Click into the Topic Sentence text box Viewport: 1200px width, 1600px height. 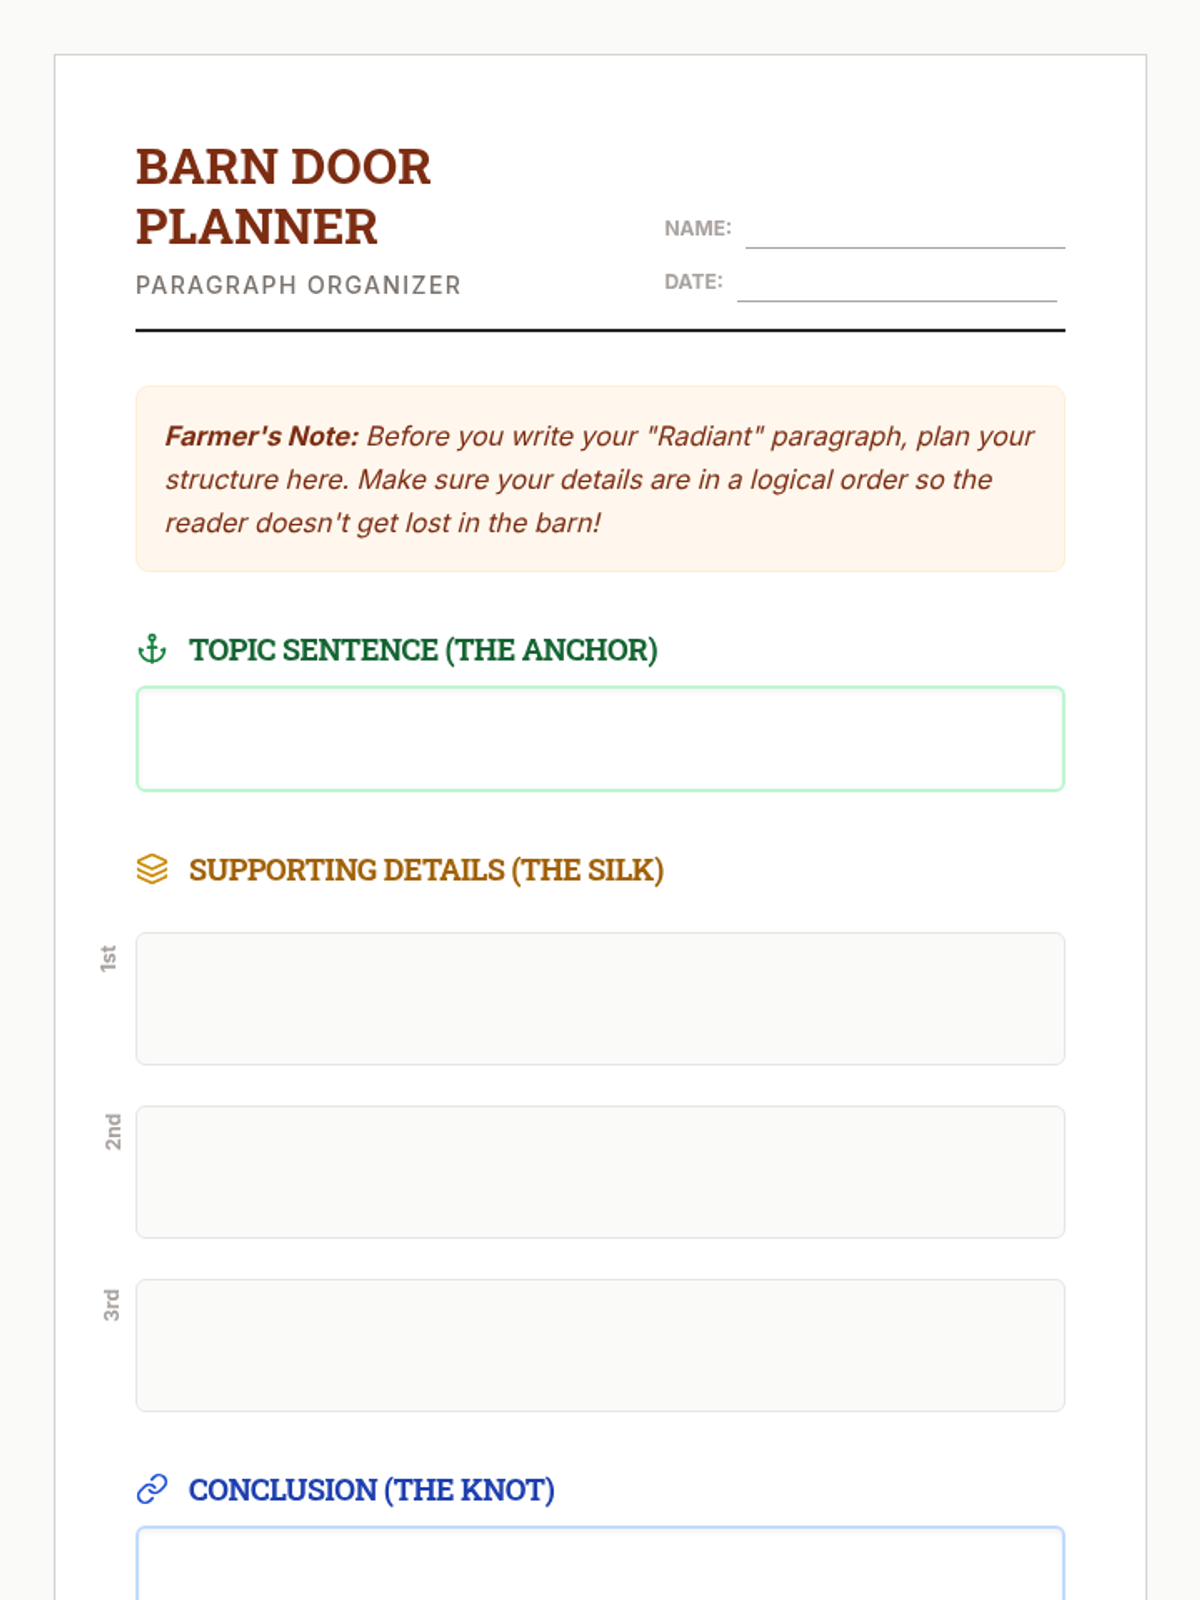[600, 739]
